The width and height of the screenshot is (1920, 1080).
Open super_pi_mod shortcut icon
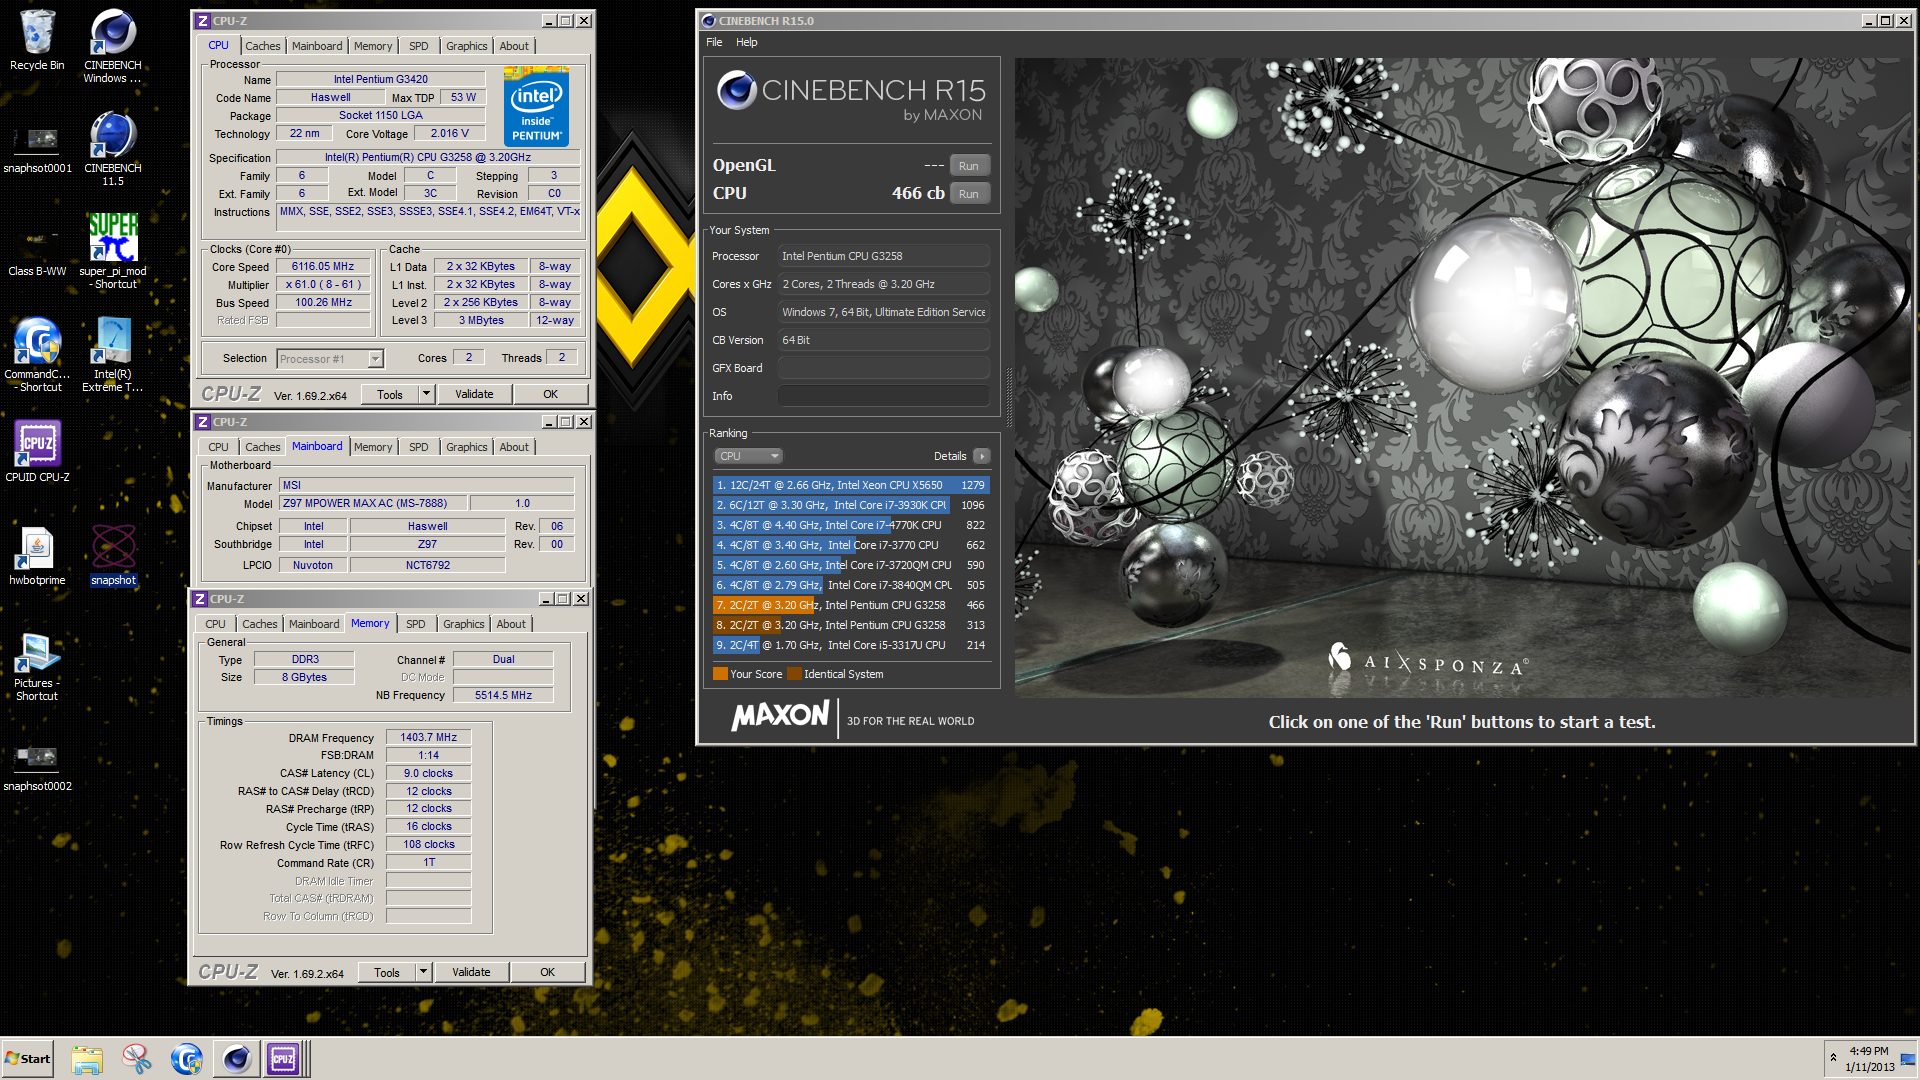[x=112, y=250]
